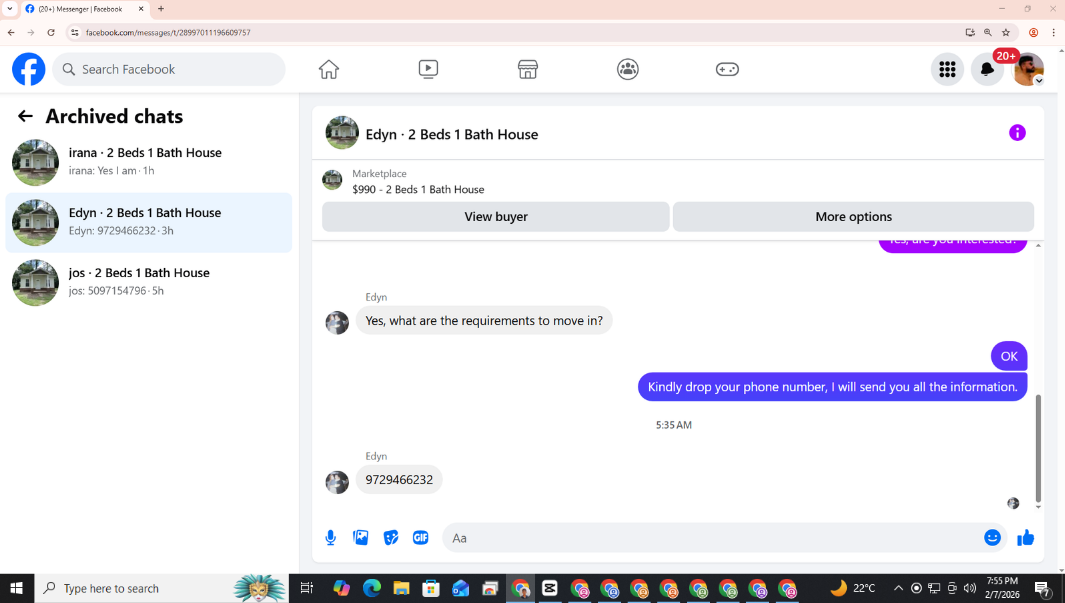Click the seen-by avatar indicator
The height and width of the screenshot is (603, 1065).
click(x=1013, y=503)
